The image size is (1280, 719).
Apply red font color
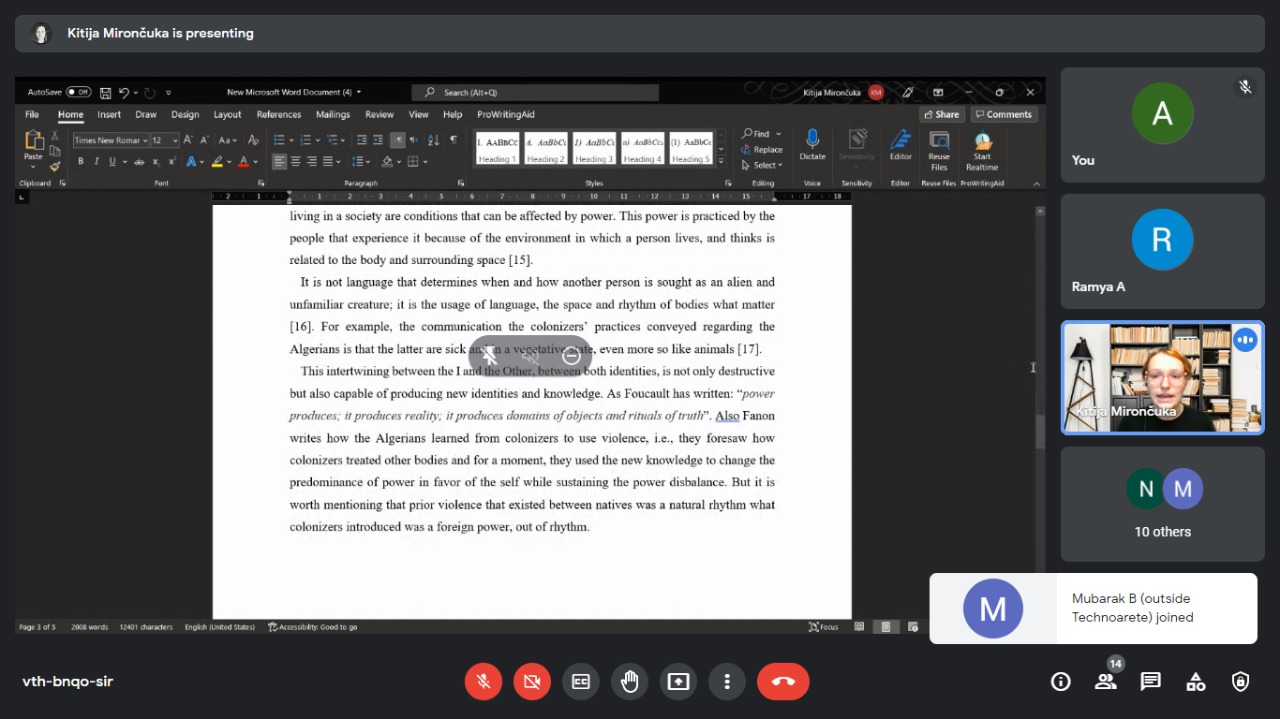[x=243, y=161]
